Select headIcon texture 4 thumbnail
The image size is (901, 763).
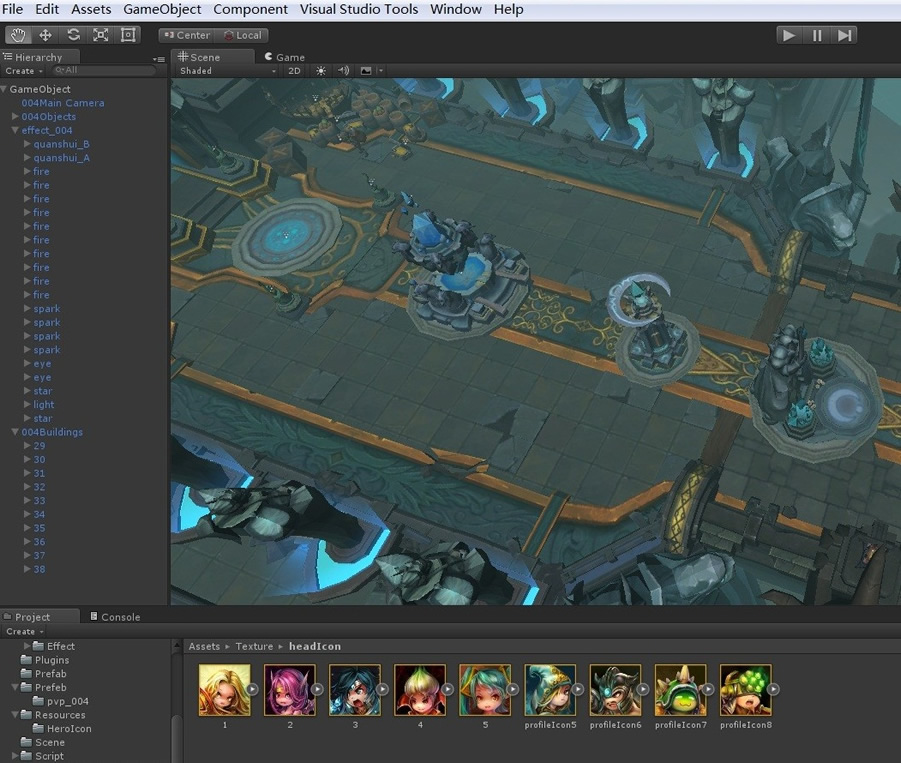tap(420, 690)
